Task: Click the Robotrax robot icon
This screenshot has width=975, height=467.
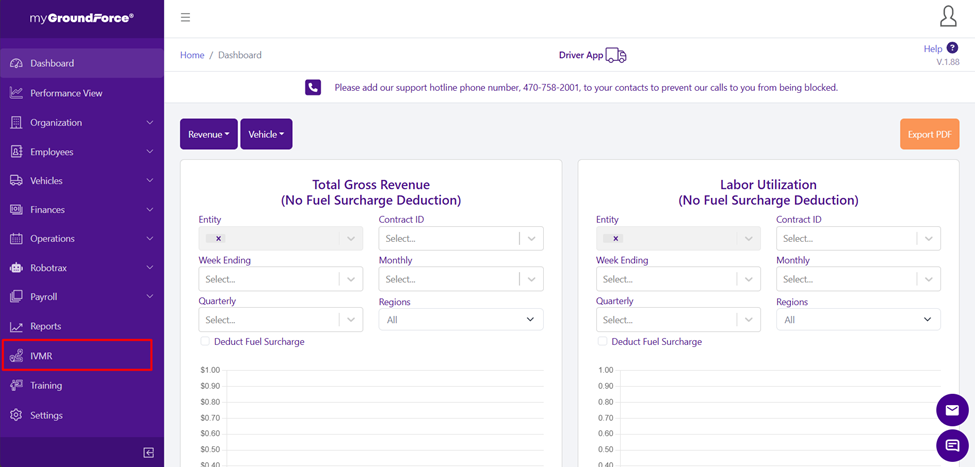Action: click(x=16, y=268)
